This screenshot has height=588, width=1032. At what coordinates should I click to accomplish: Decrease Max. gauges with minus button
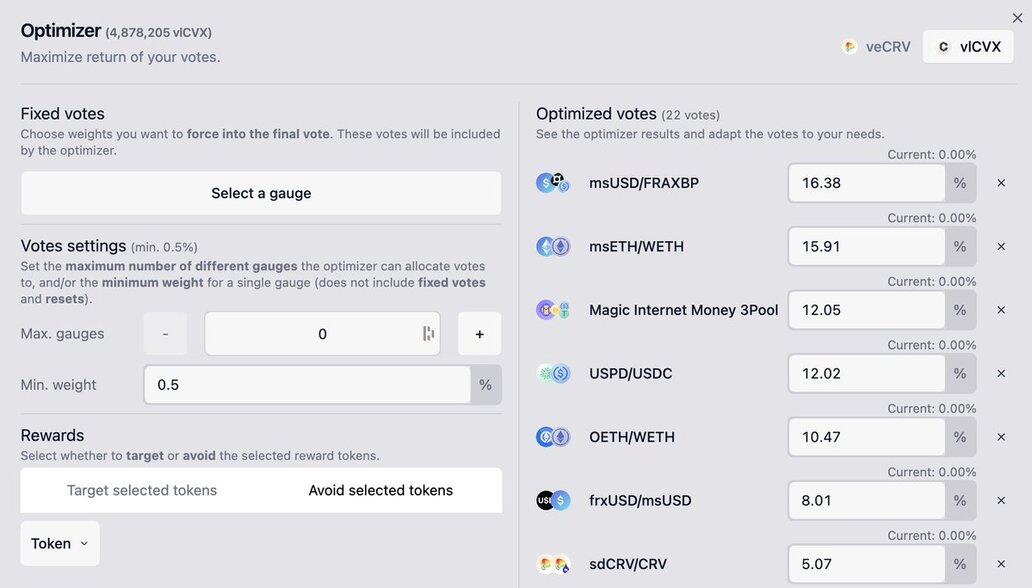(x=165, y=334)
